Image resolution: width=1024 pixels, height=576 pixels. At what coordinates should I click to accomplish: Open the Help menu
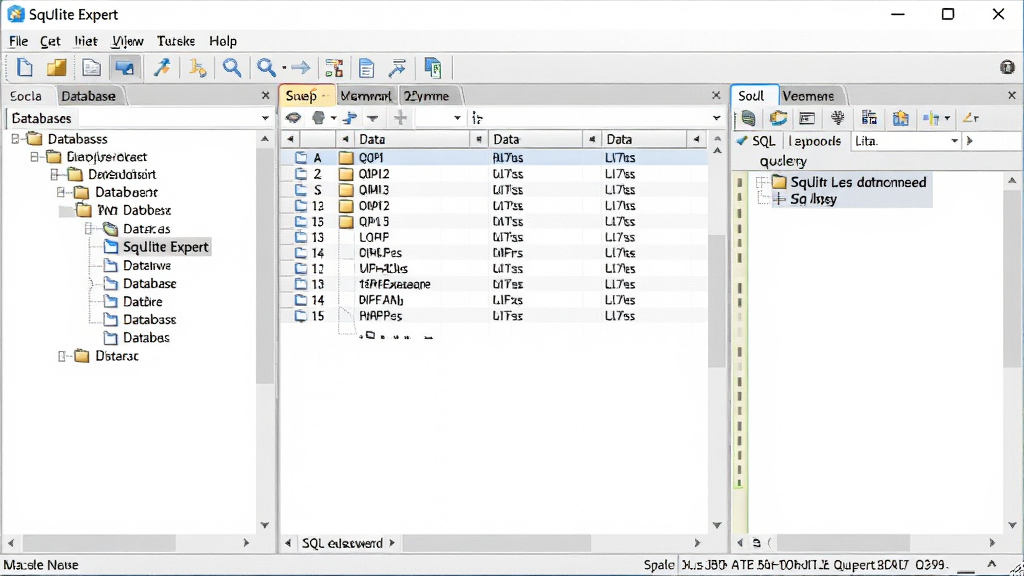coord(223,41)
